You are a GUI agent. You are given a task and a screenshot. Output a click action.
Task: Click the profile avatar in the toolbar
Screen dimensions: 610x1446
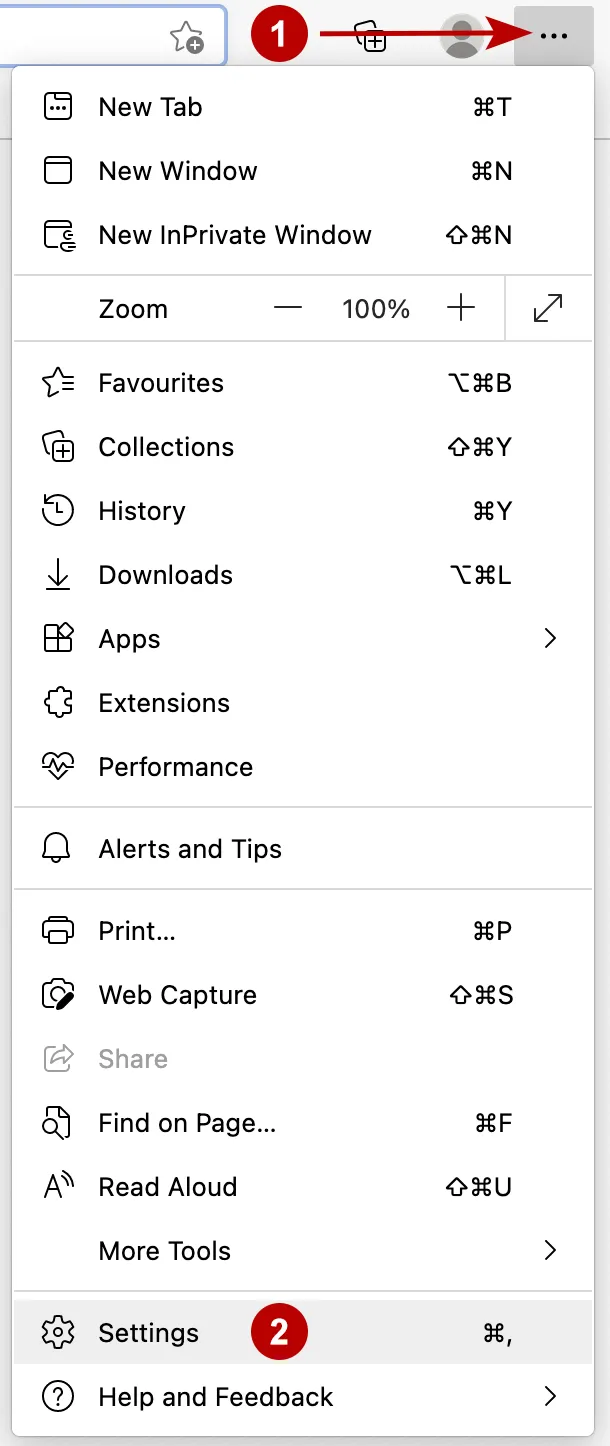tap(461, 36)
